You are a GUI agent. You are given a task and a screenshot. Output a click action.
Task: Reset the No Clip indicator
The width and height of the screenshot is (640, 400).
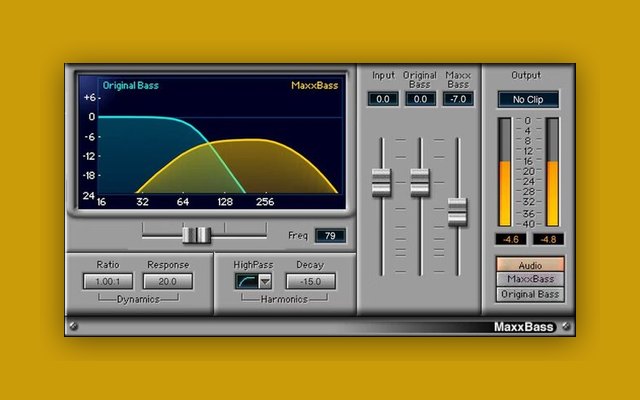528,100
